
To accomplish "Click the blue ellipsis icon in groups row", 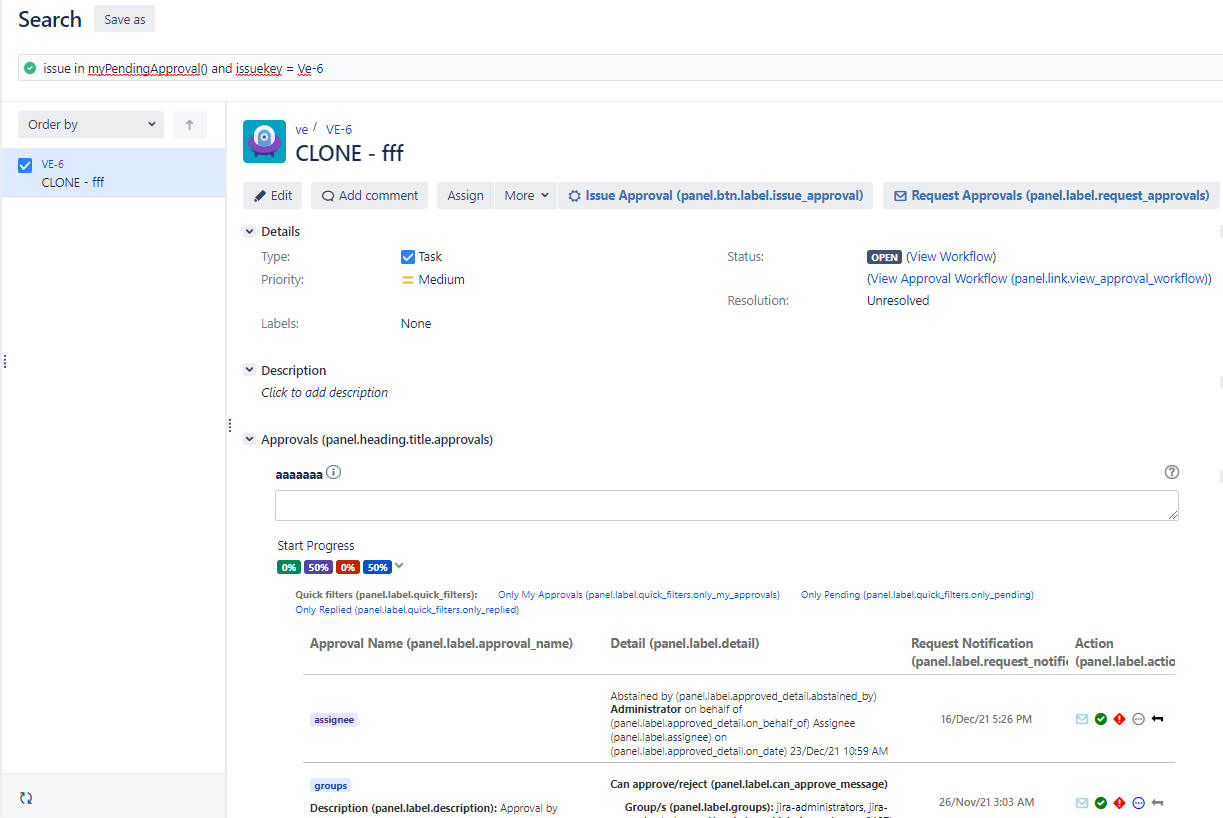I will [1138, 802].
